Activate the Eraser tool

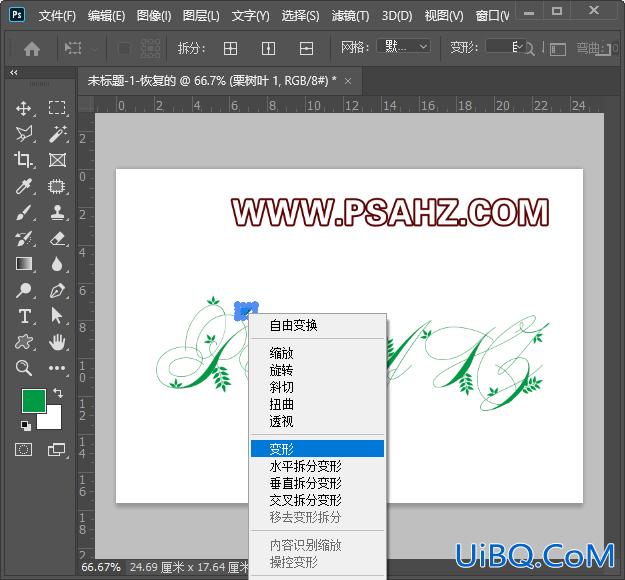click(x=57, y=238)
